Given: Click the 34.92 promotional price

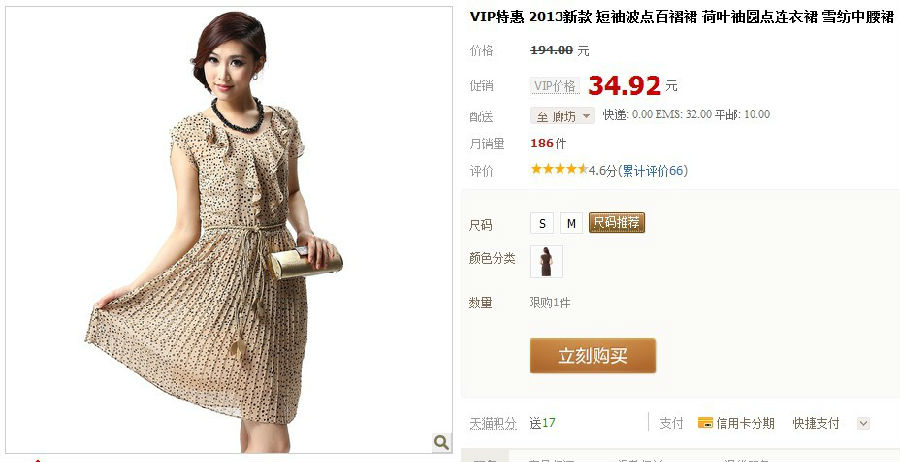Looking at the screenshot, I should [624, 86].
